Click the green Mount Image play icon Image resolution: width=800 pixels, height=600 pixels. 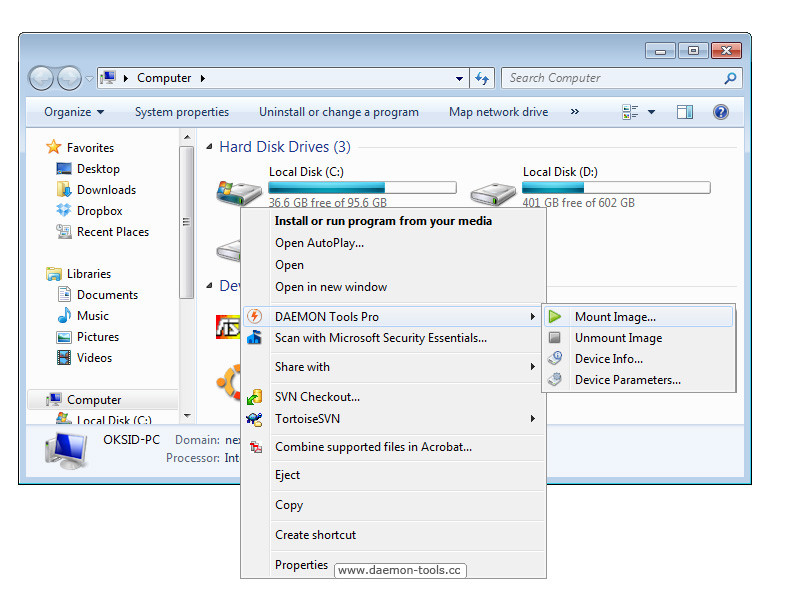coord(555,316)
